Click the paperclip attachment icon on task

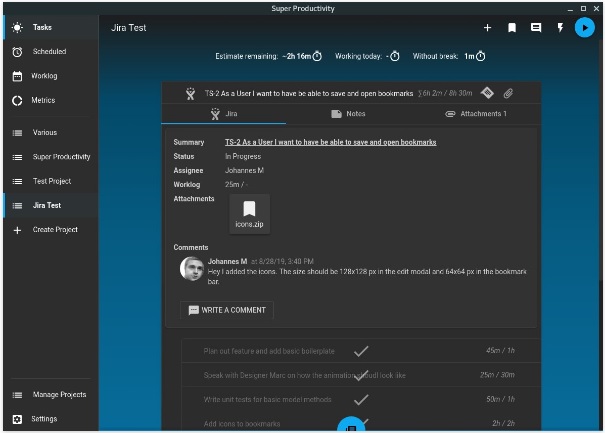[x=509, y=93]
